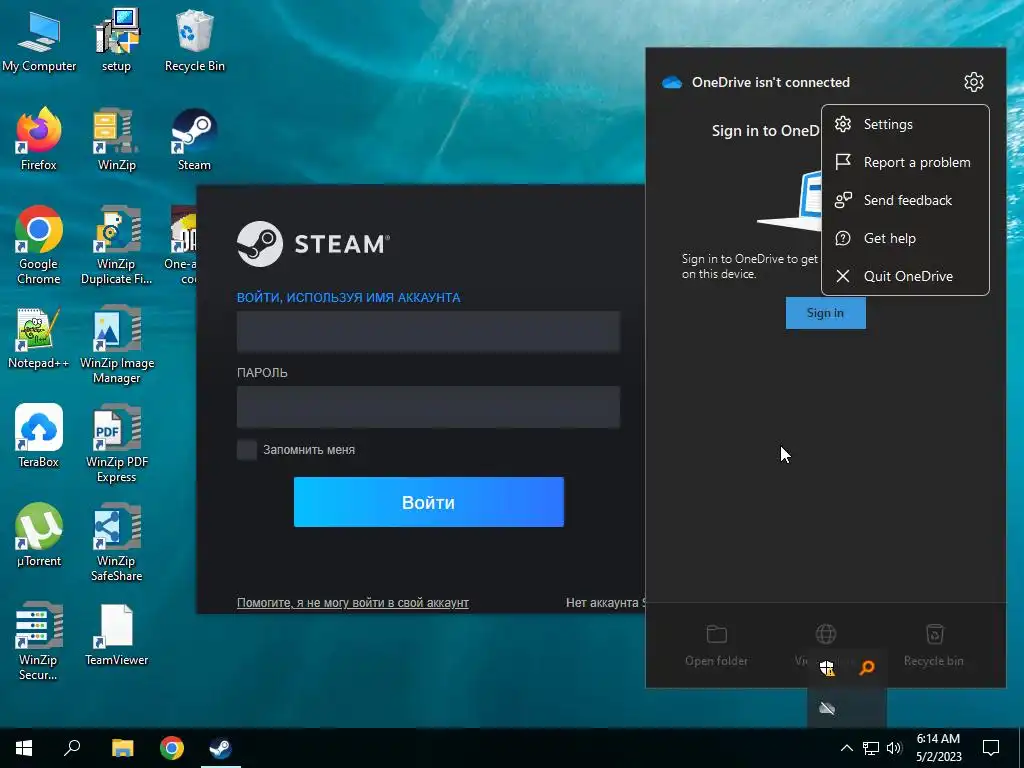Select the TeamViewer desktop shortcut
The width and height of the screenshot is (1024, 768).
pos(116,635)
